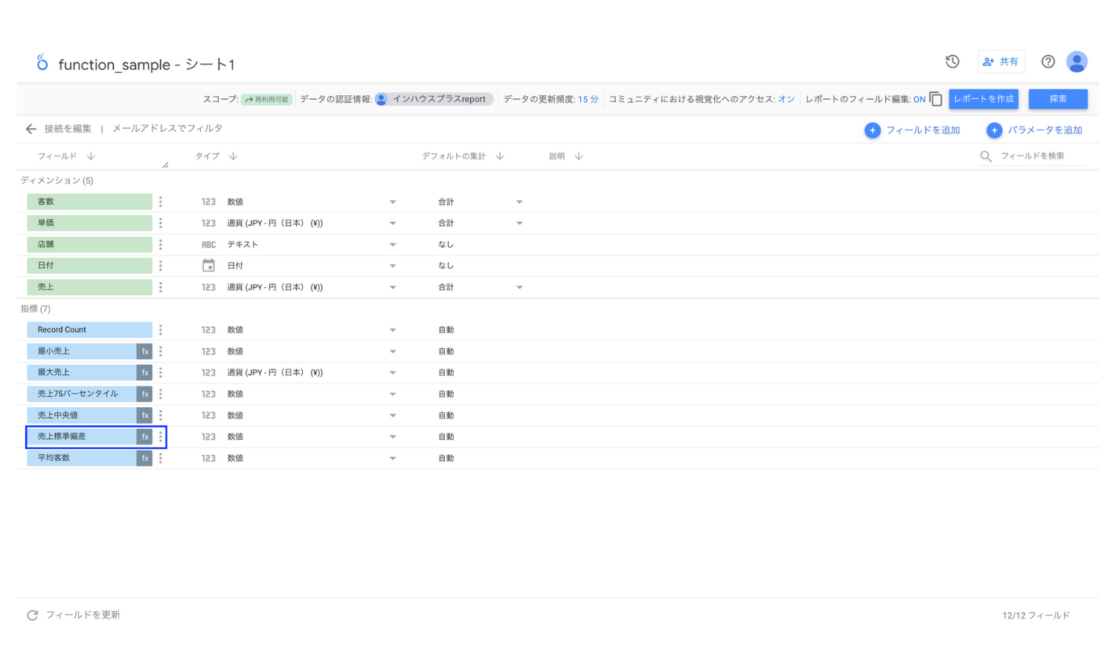
Task: Open the type dropdown for 店舗
Action: (x=393, y=244)
